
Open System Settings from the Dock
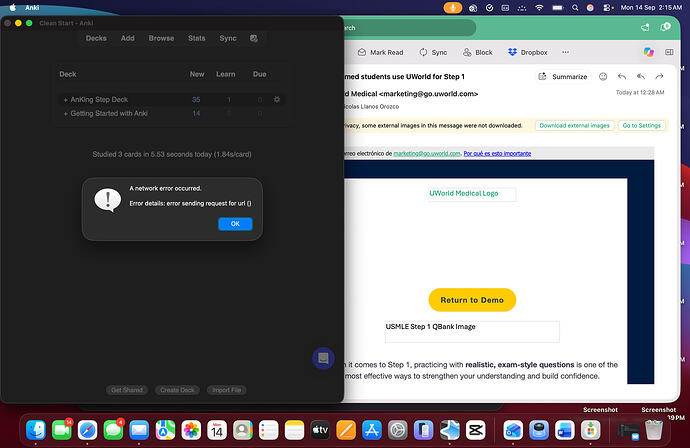coord(397,430)
